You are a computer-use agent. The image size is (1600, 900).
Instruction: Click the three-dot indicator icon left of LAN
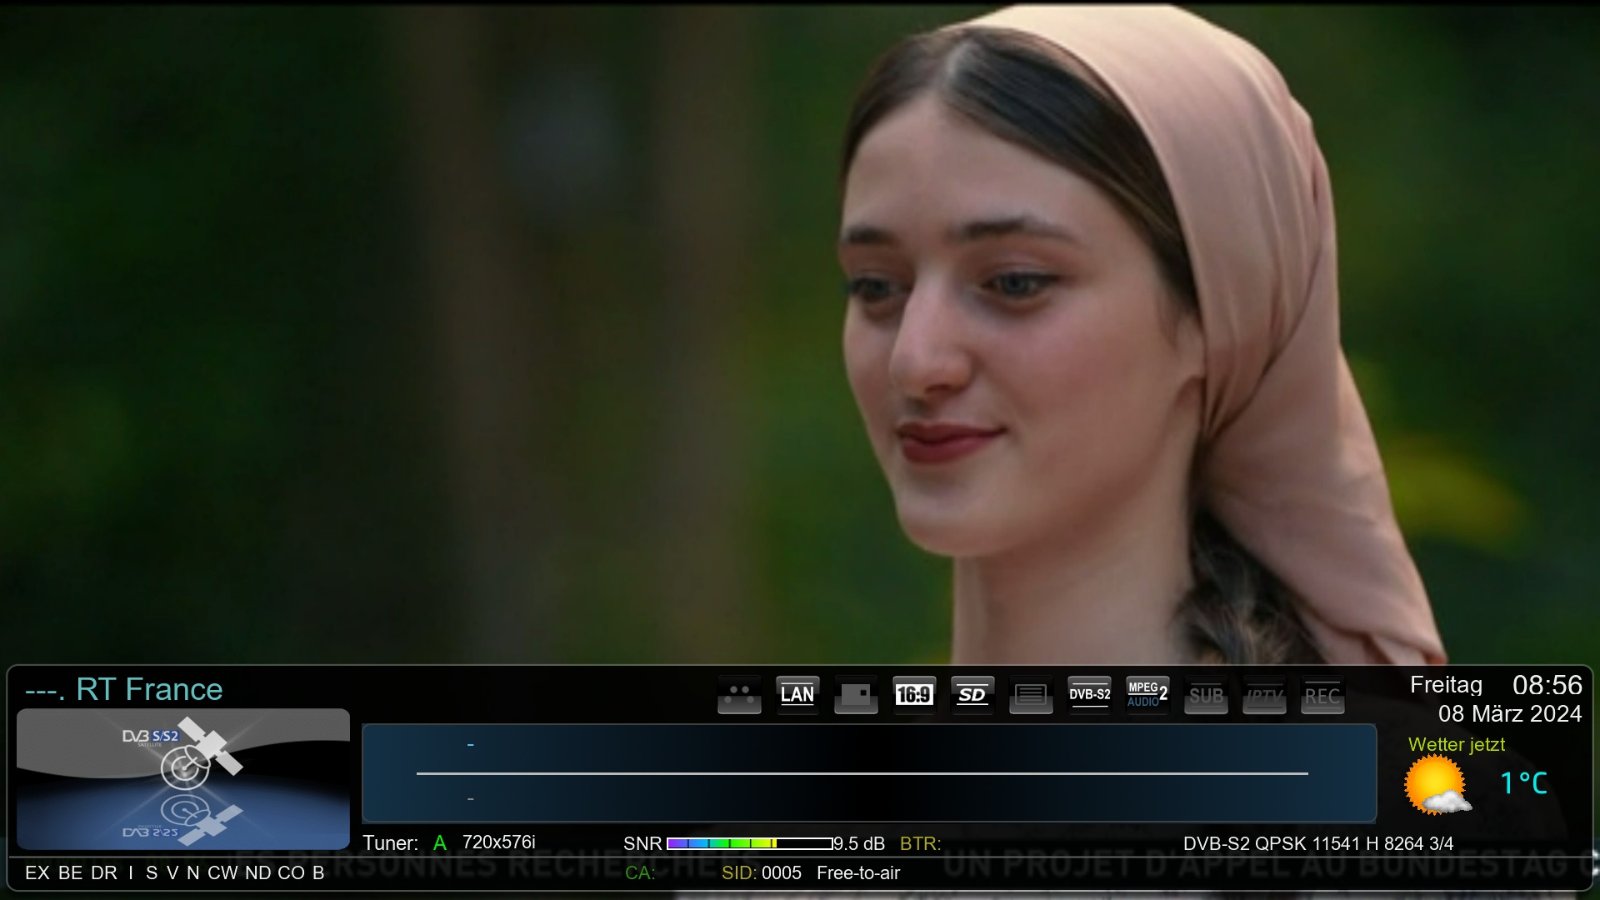739,695
